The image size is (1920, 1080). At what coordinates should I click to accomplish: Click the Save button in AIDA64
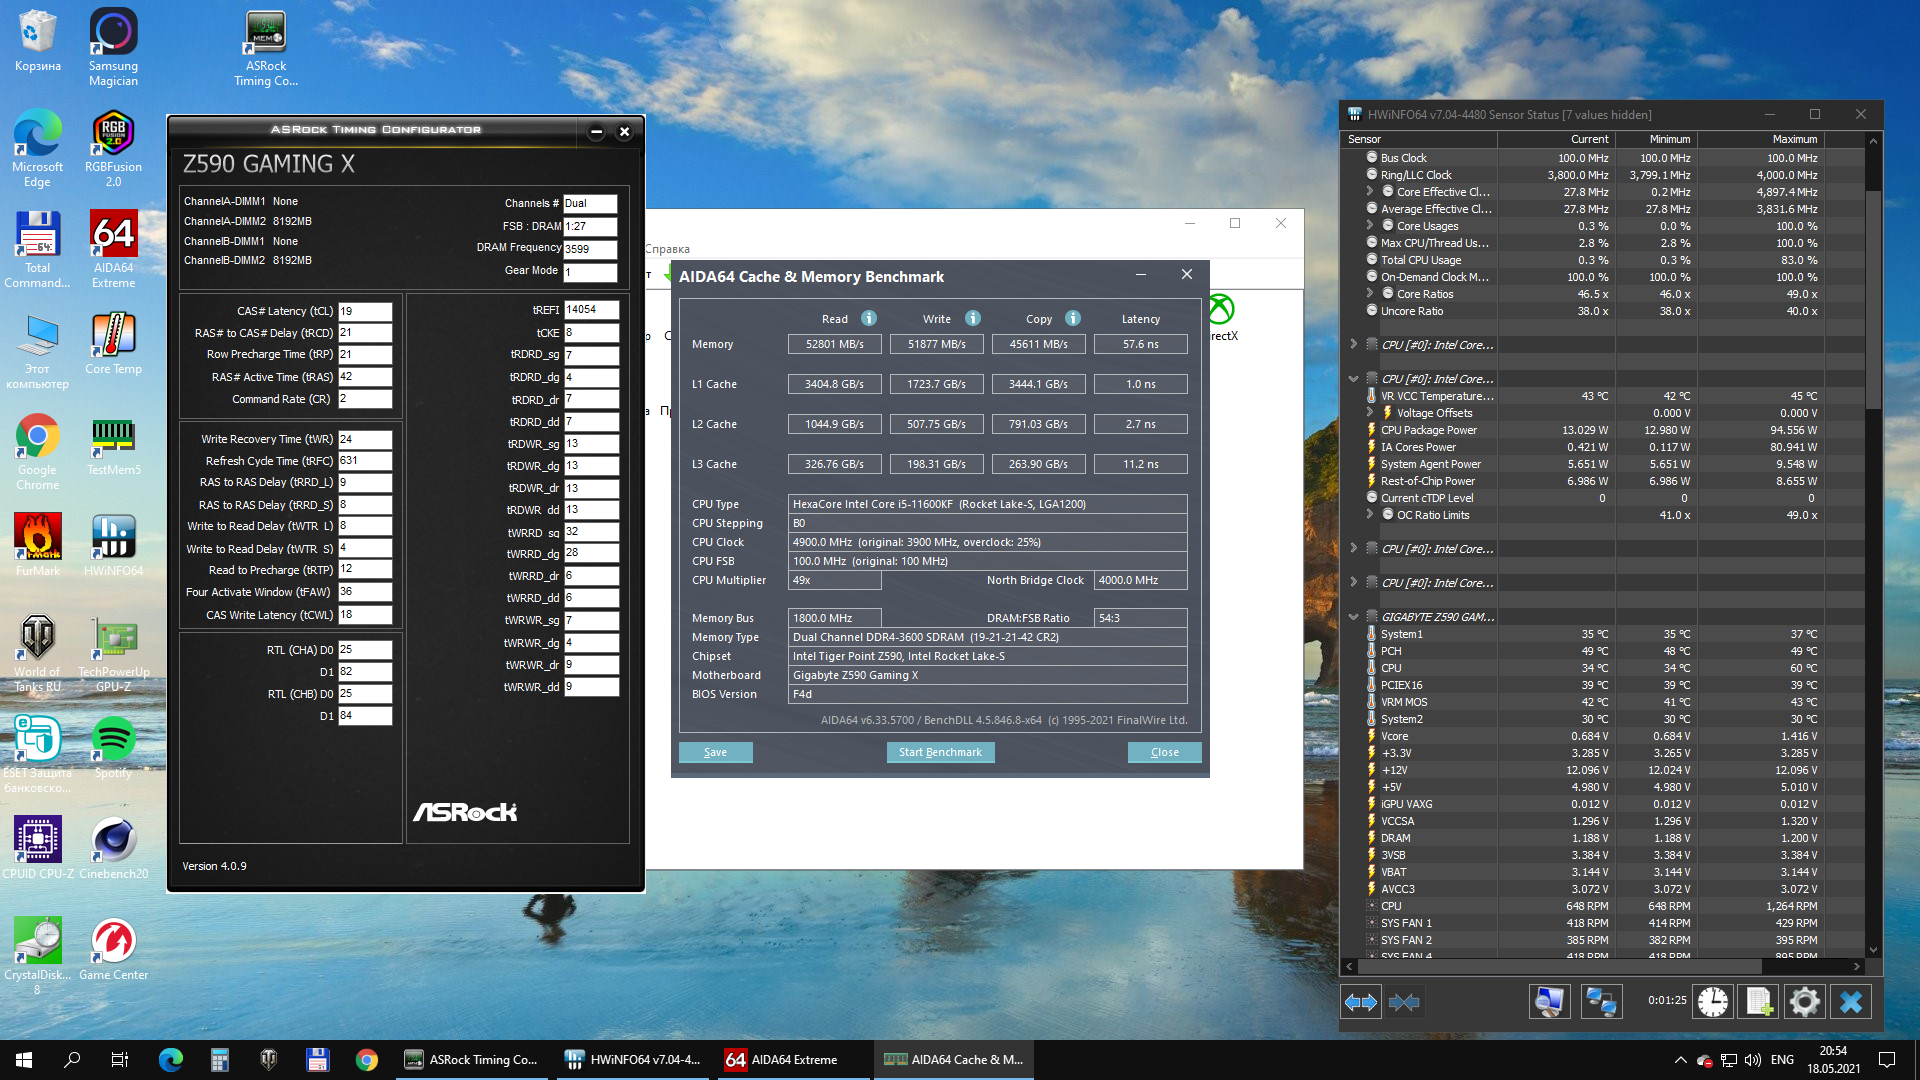(715, 752)
